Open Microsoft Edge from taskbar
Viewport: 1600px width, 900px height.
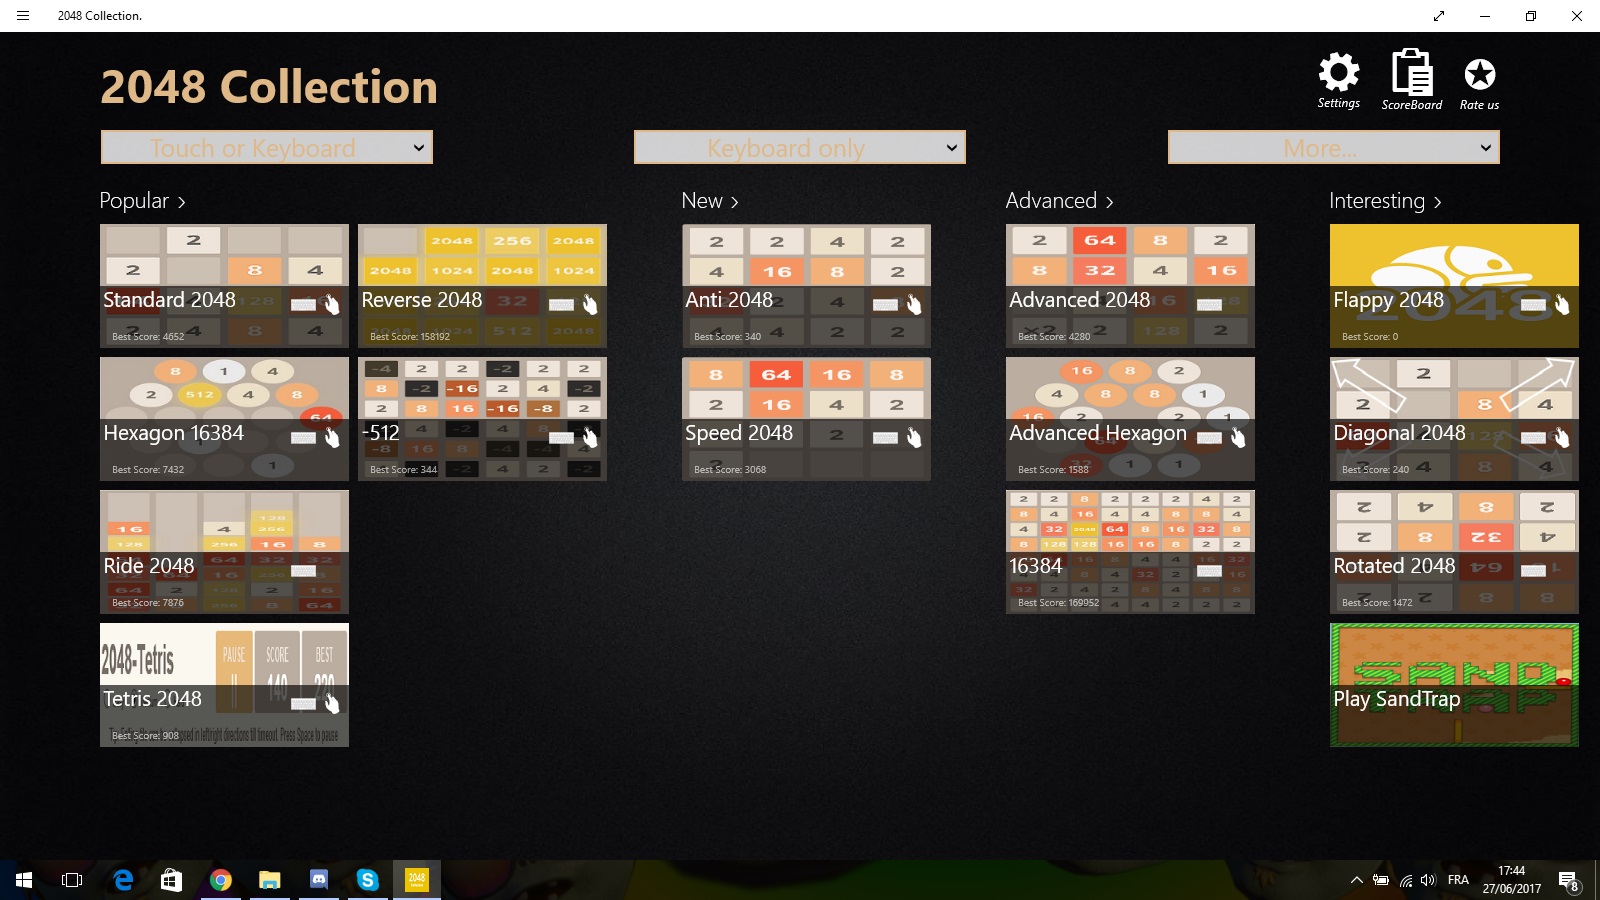pos(123,880)
